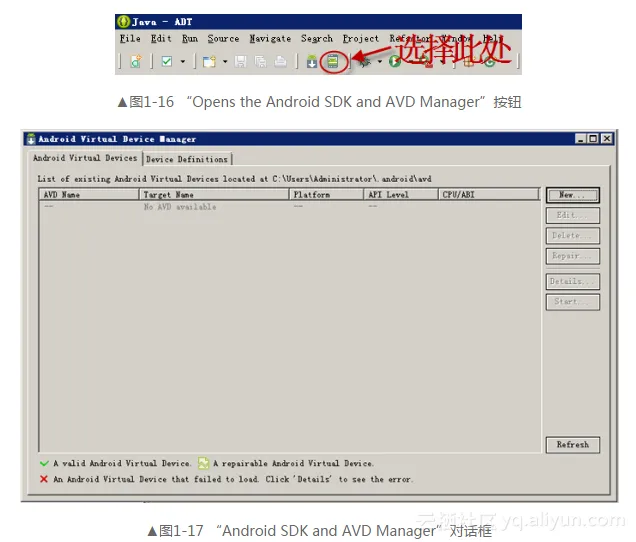Open the Android Virtual Device Manager toolbar icon
Screen dimensions: 636x542
[333, 62]
